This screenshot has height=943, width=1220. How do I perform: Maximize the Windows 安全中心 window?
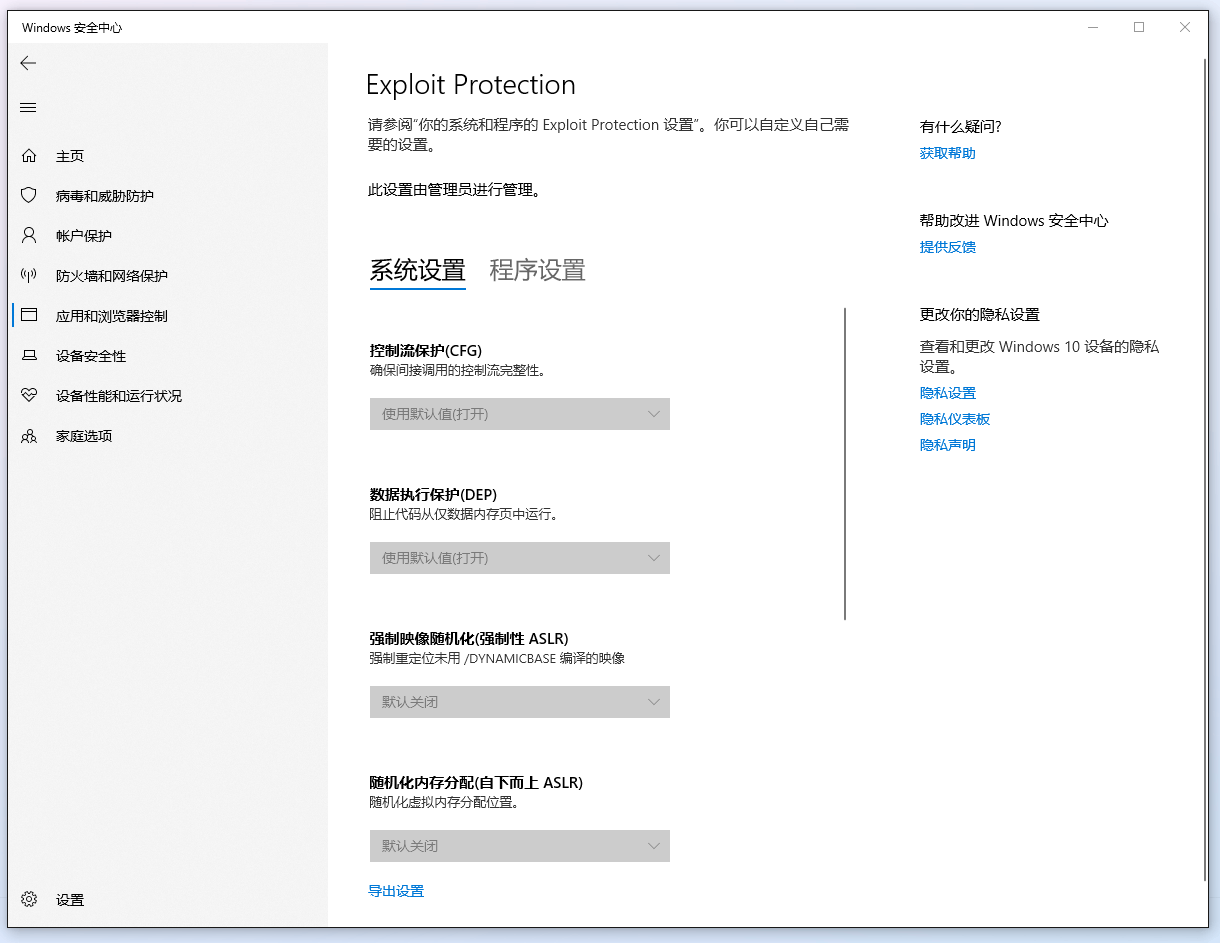[1139, 27]
